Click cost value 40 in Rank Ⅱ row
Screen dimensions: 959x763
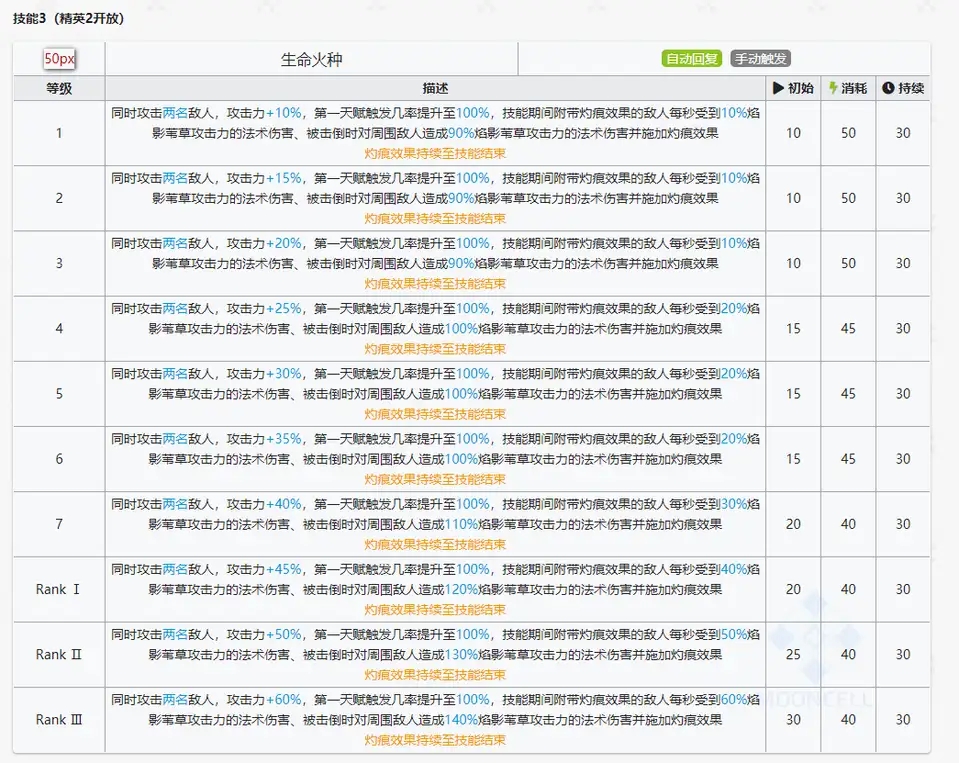(848, 655)
